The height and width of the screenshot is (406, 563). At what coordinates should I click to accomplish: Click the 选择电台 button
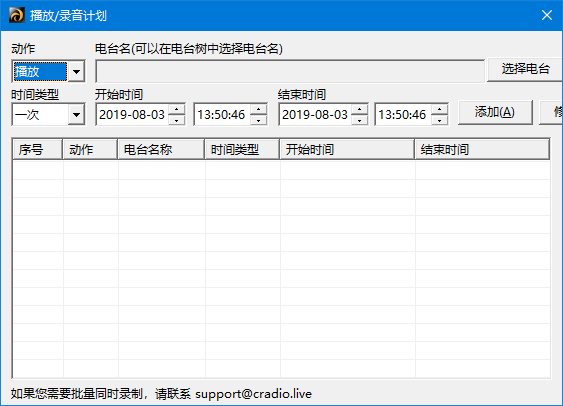coord(525,69)
